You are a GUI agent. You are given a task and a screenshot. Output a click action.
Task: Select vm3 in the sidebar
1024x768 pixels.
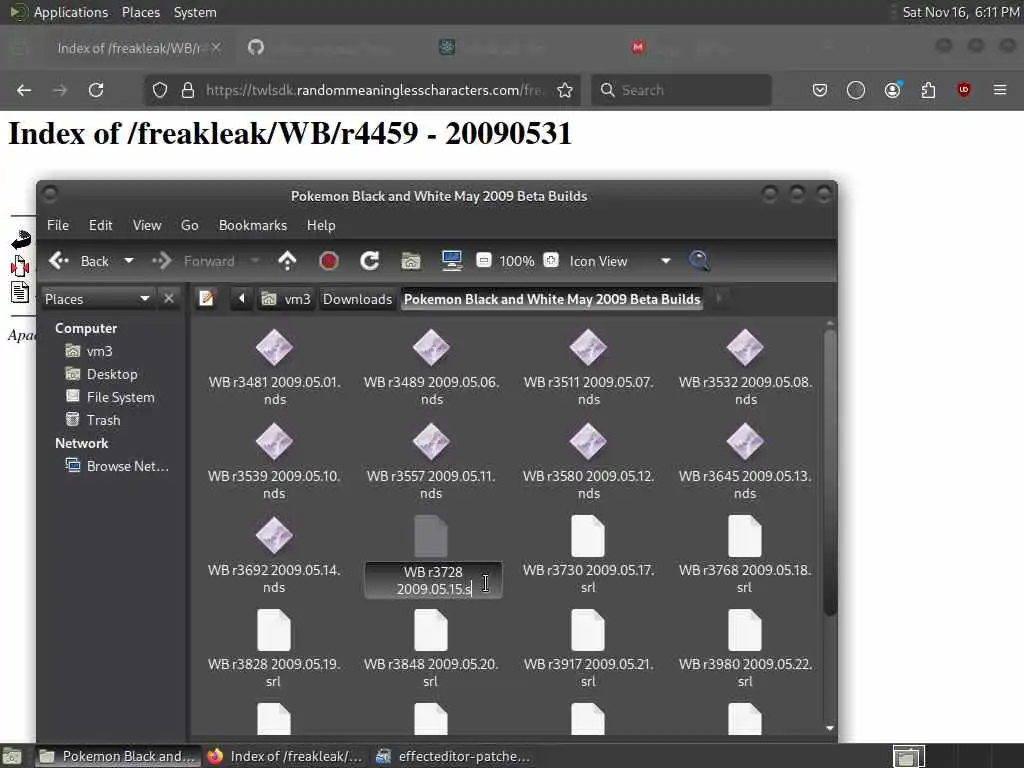click(x=89, y=351)
